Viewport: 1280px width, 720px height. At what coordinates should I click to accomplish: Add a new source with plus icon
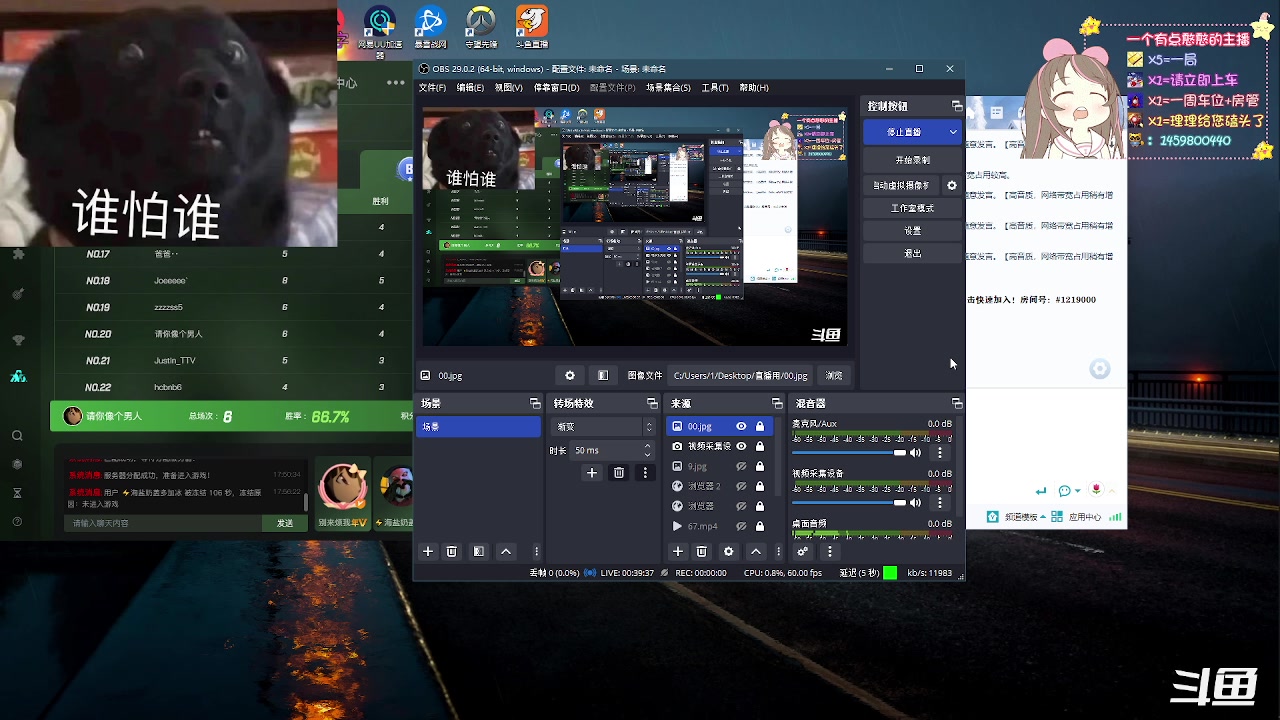[678, 552]
